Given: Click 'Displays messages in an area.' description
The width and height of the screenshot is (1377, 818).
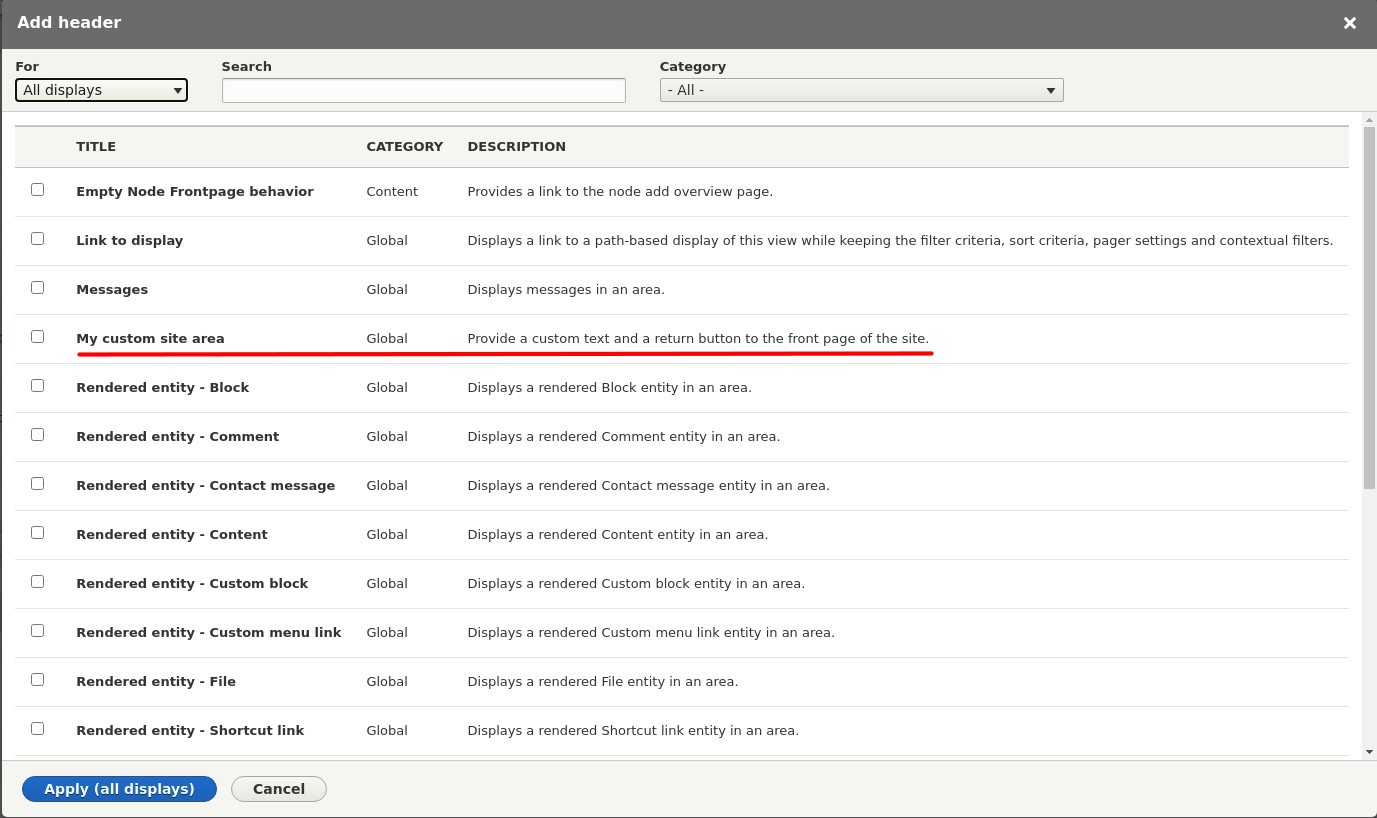Looking at the screenshot, I should coord(566,290).
